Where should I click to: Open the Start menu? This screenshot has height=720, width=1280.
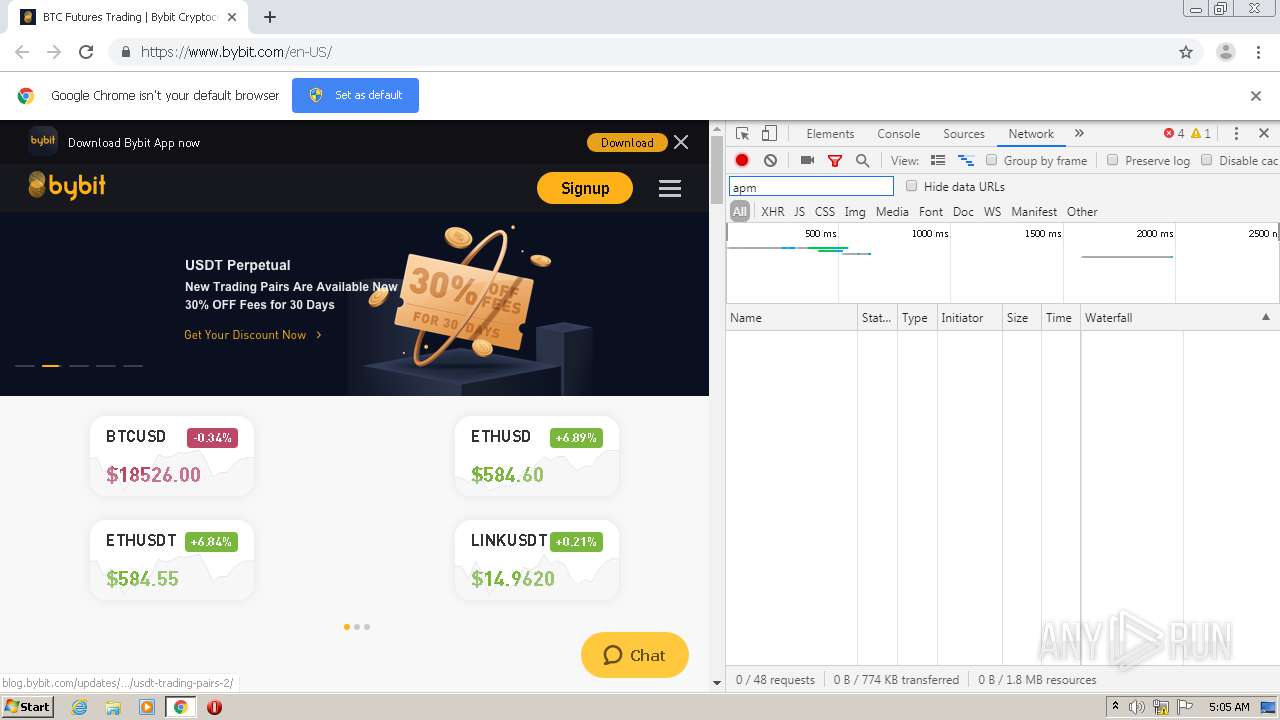(27, 707)
